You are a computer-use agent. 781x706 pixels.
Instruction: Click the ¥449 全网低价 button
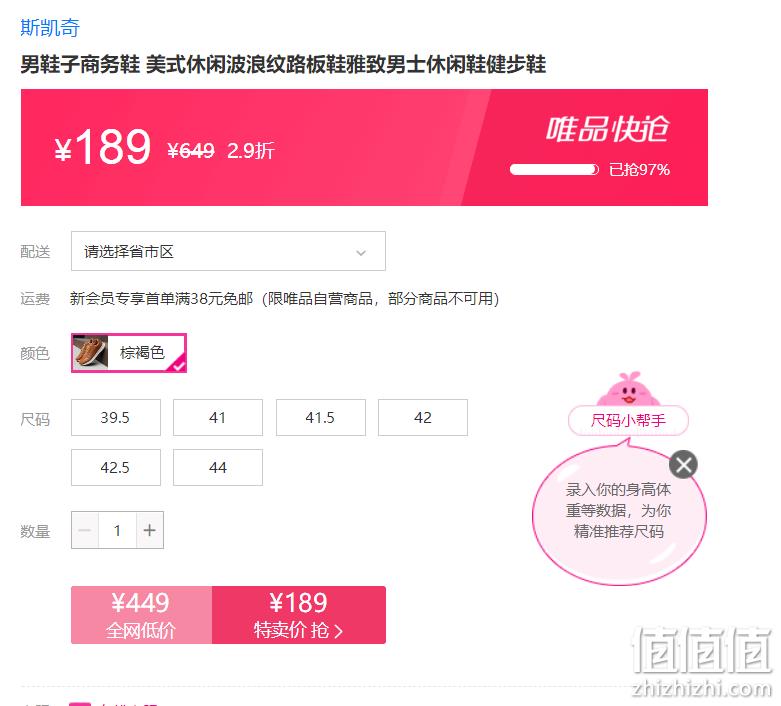(141, 615)
